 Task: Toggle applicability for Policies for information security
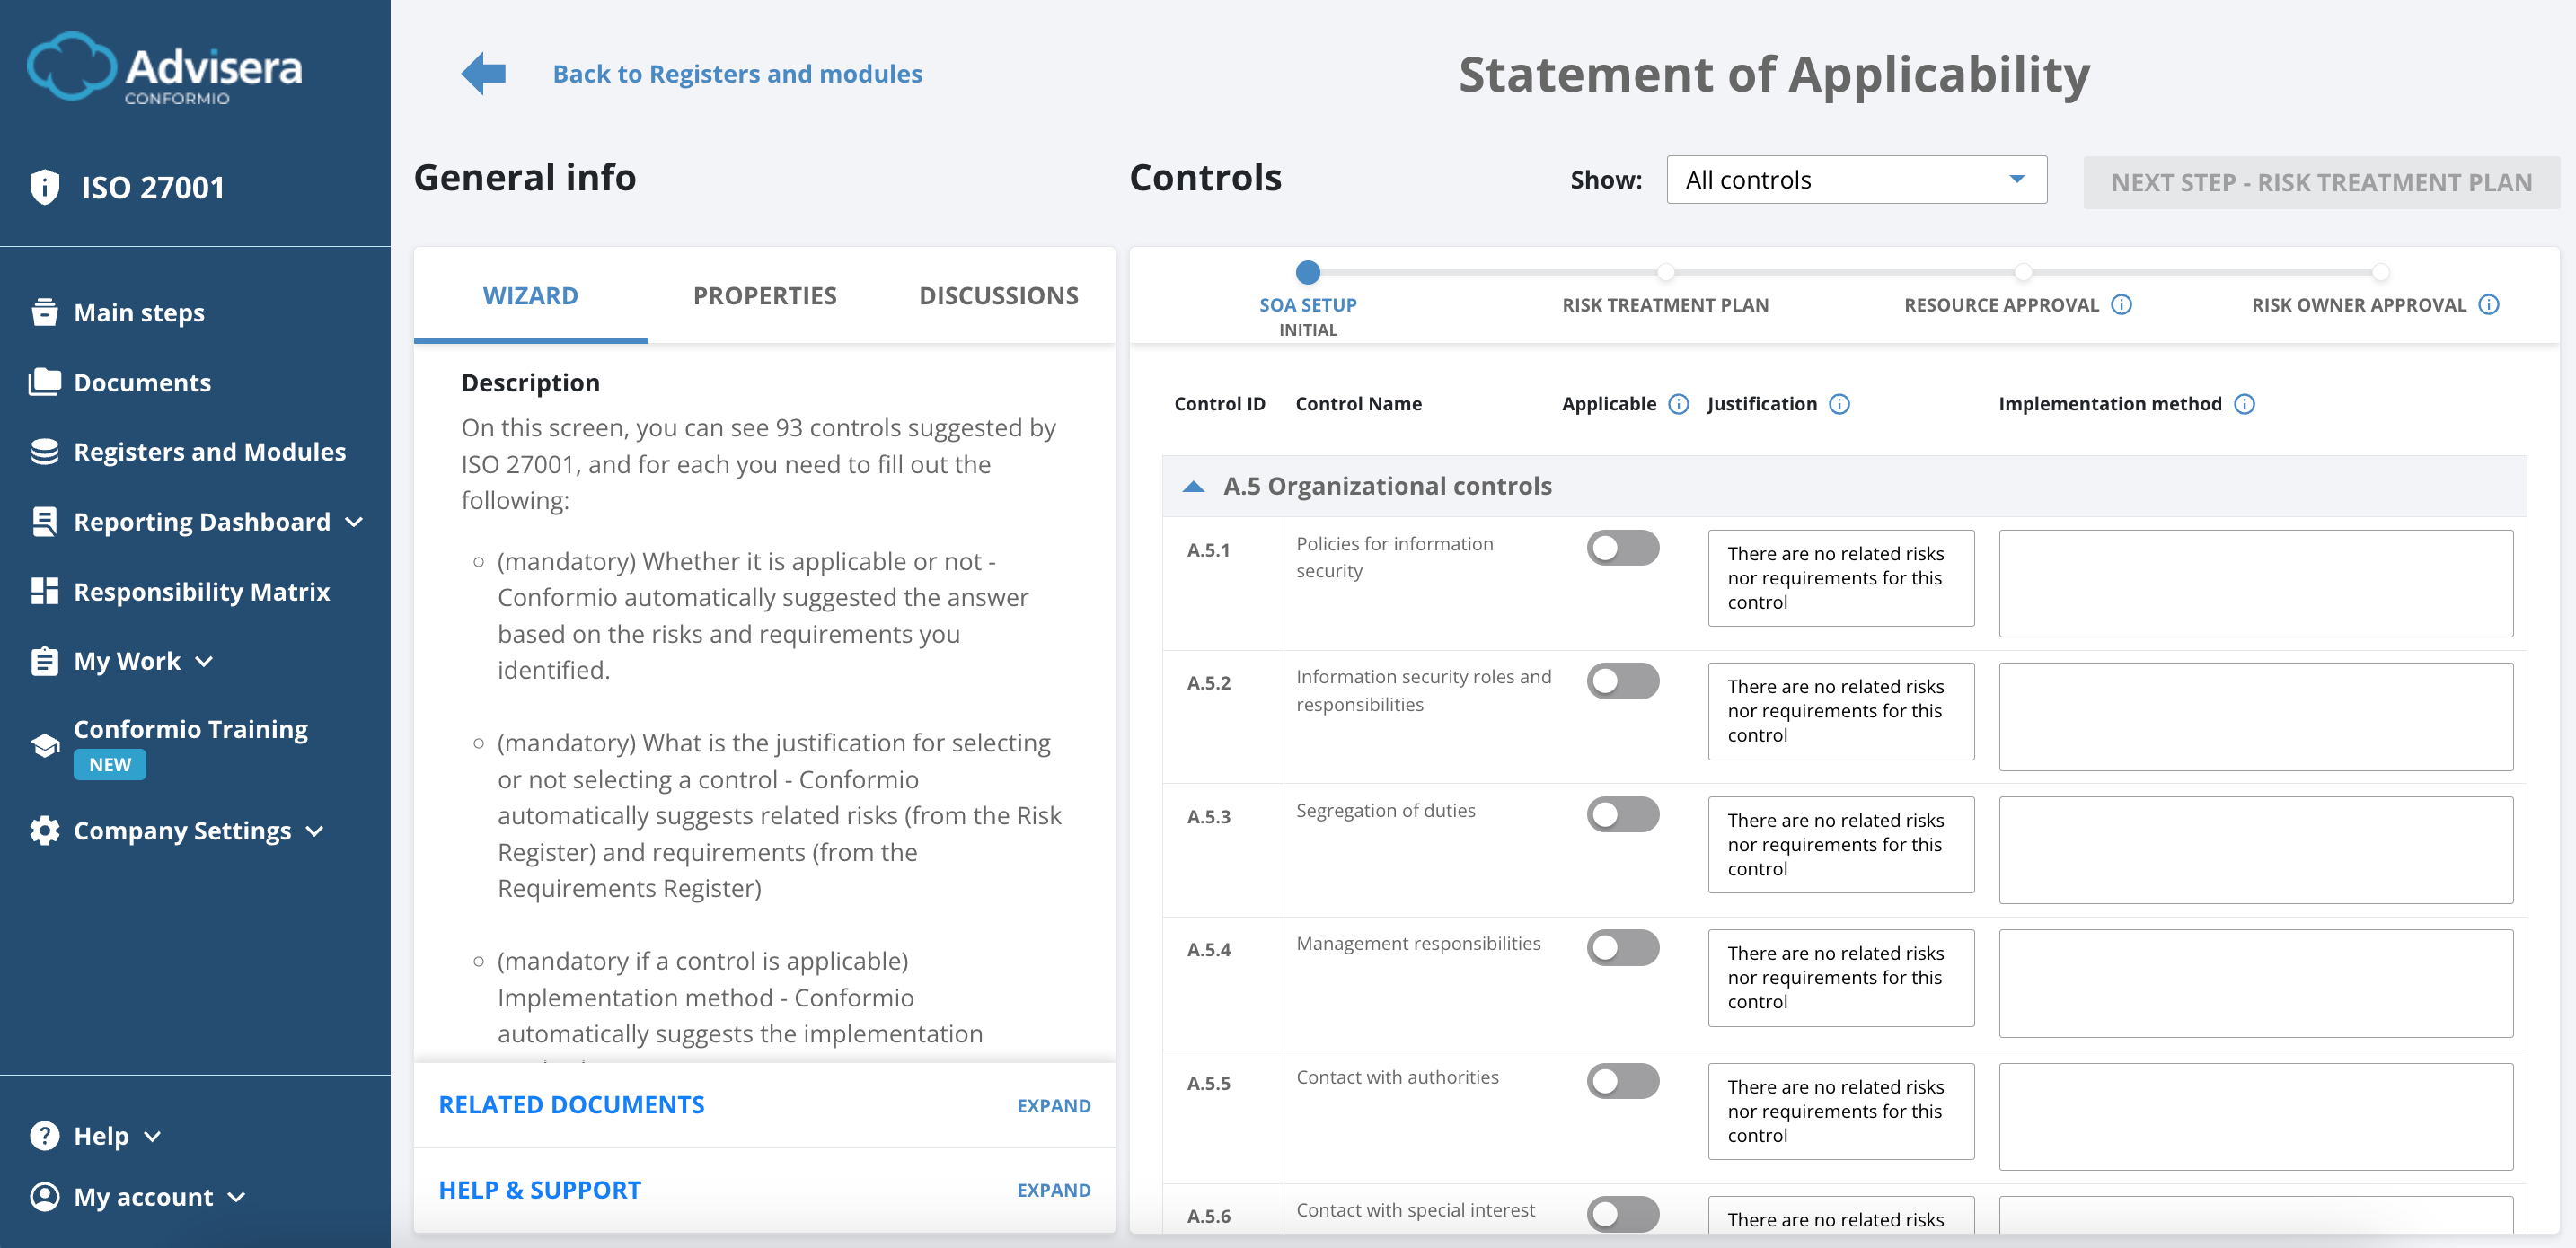click(1623, 548)
